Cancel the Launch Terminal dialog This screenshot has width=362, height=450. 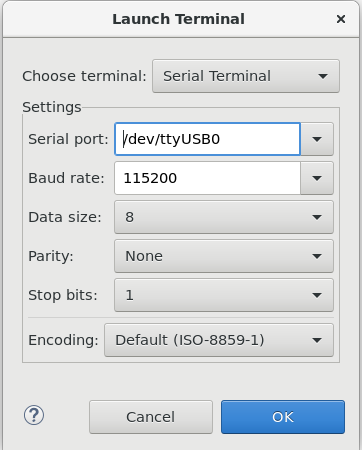(x=151, y=417)
